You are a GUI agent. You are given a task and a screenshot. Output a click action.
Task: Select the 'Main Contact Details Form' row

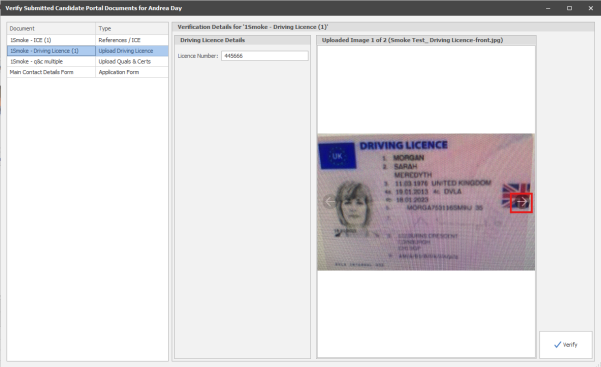click(87, 72)
